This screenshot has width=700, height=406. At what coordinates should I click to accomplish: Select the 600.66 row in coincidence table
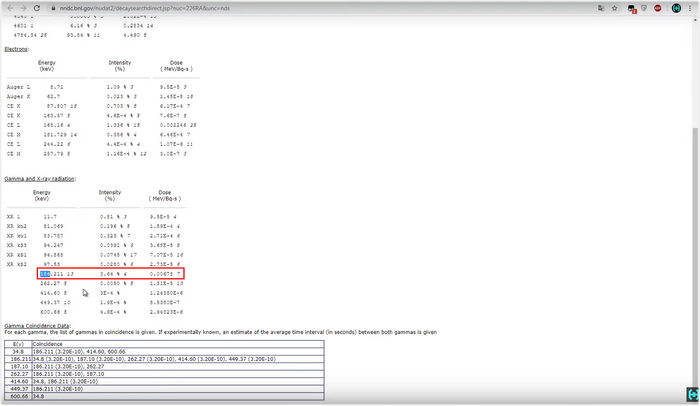[x=19, y=396]
